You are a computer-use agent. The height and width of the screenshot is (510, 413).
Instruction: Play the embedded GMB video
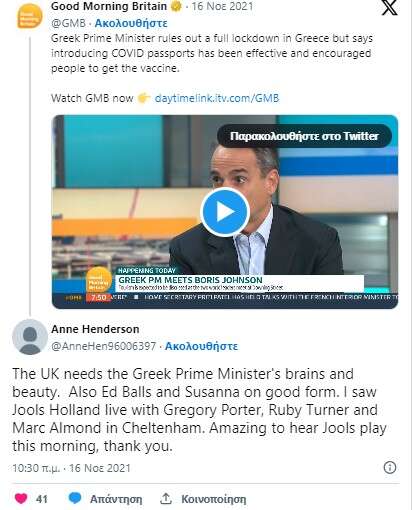[225, 212]
